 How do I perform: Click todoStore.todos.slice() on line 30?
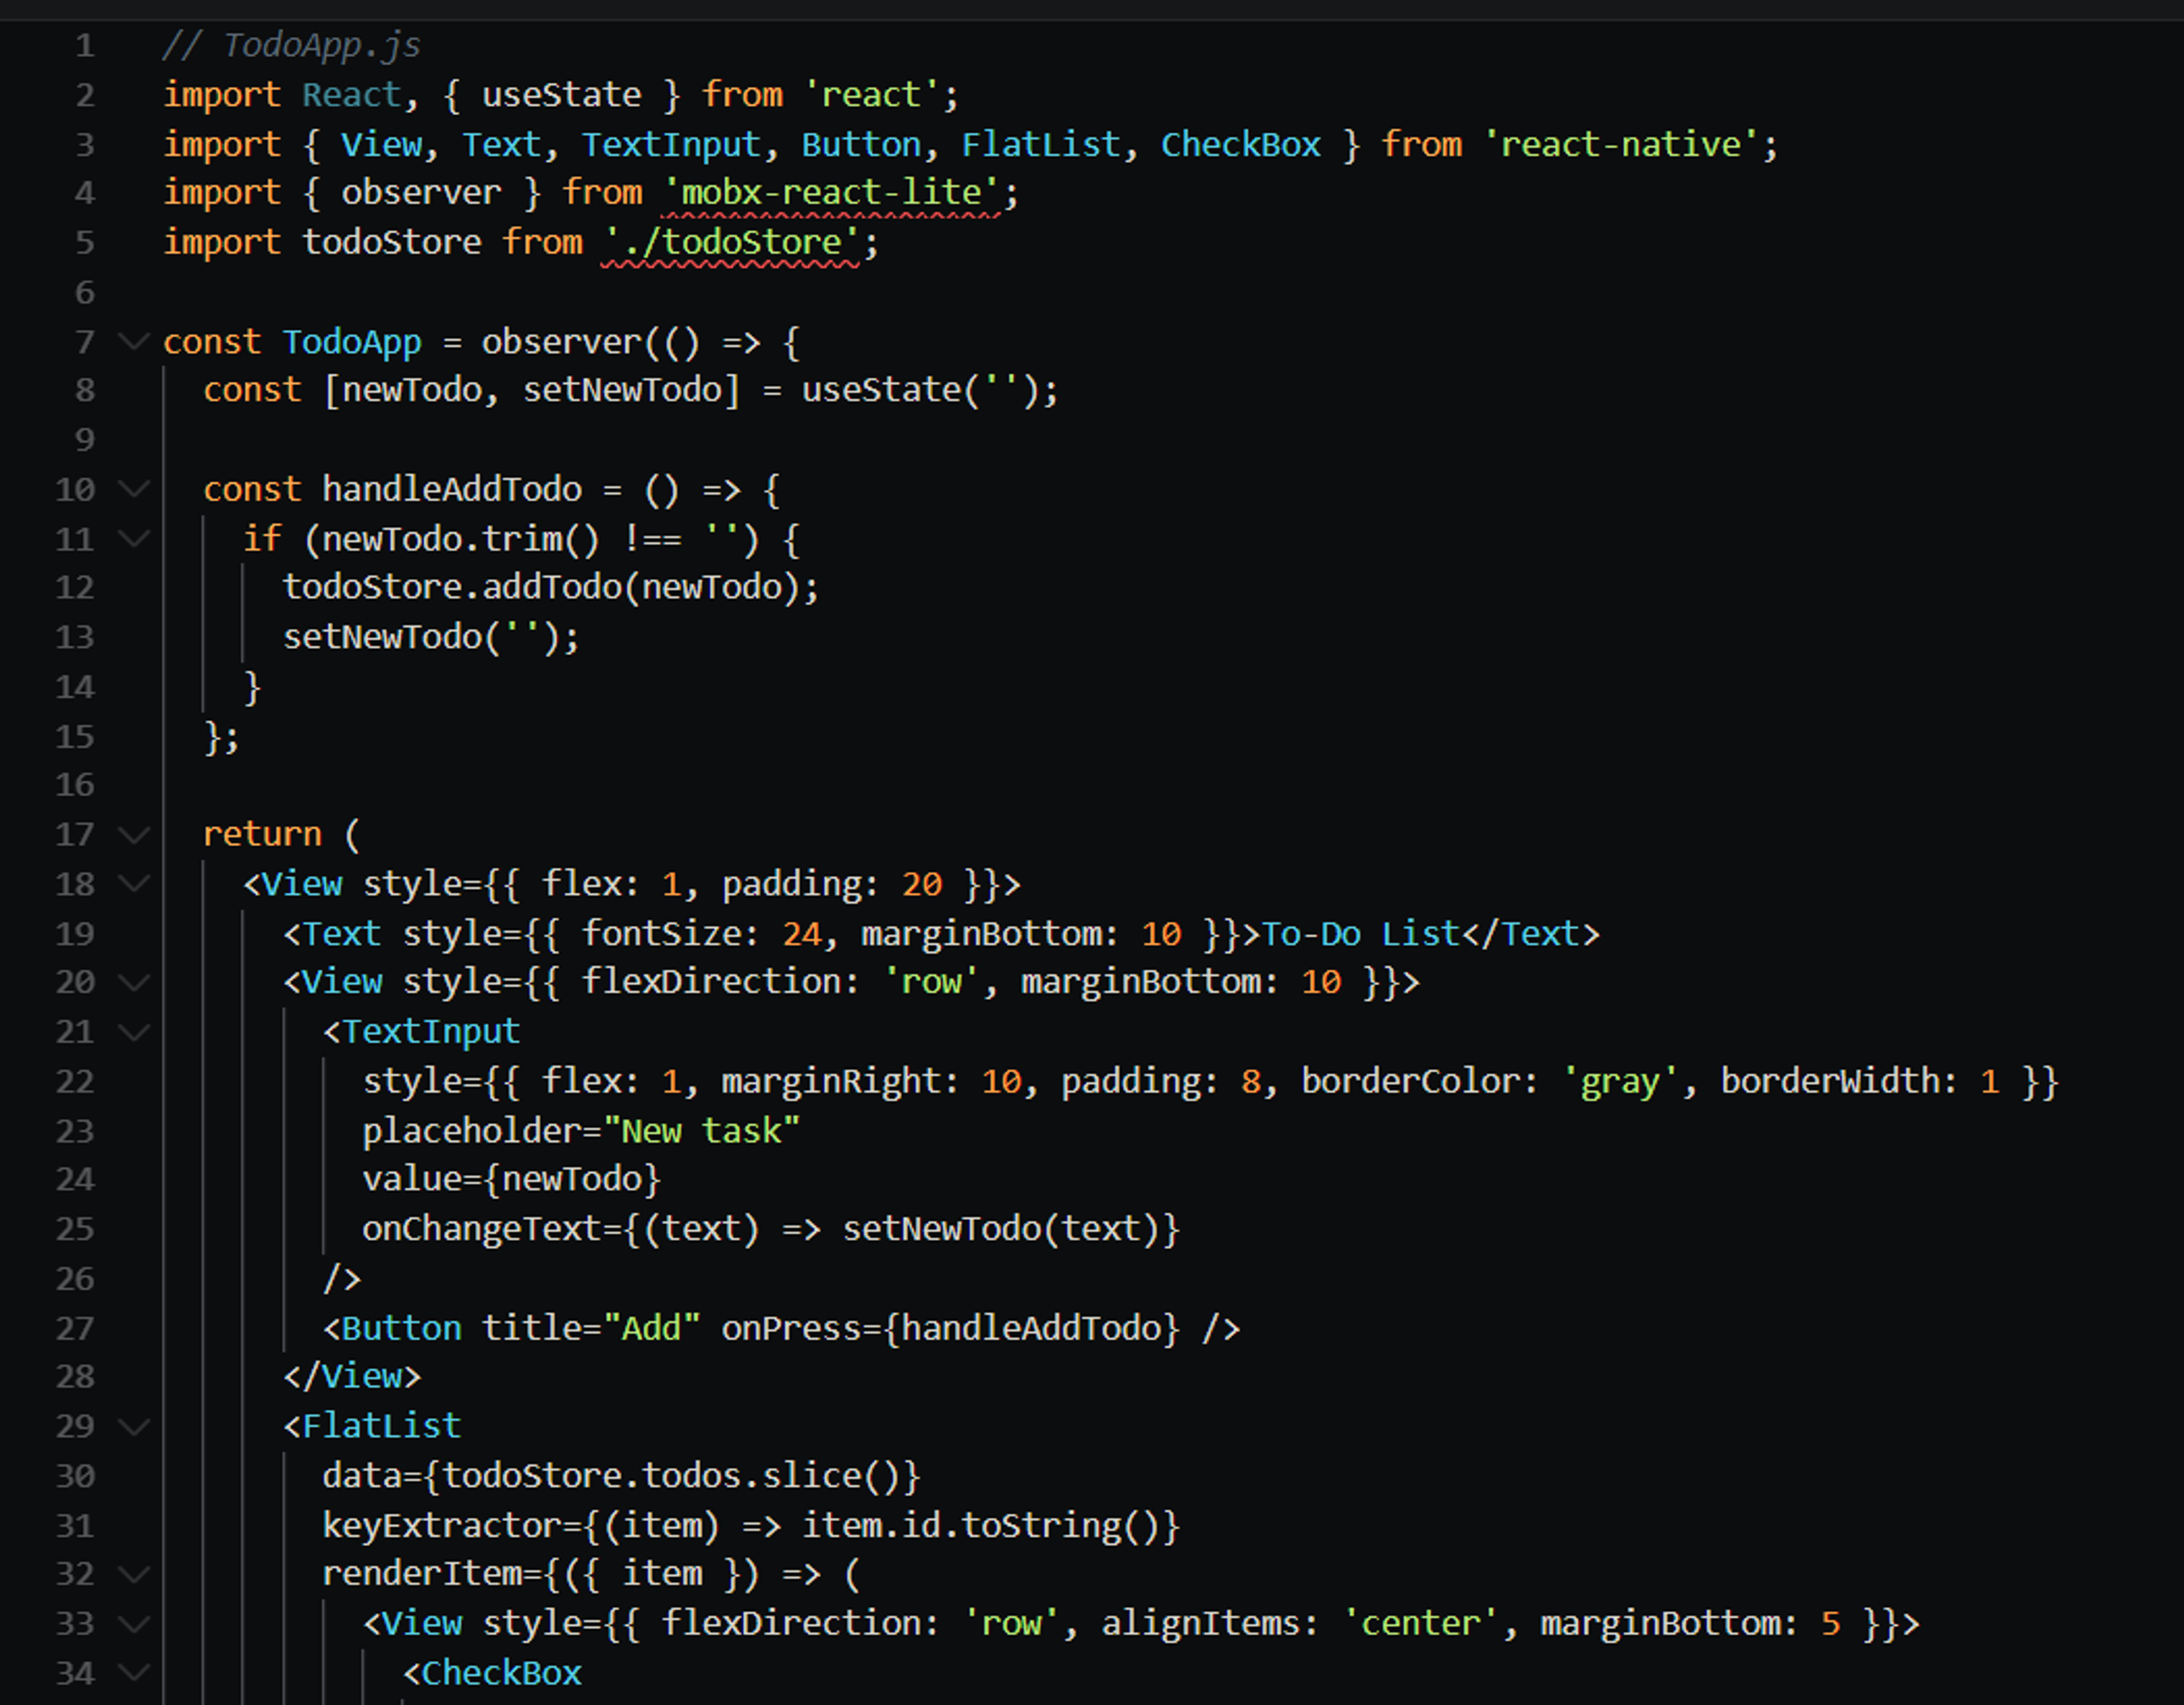coord(671,1476)
